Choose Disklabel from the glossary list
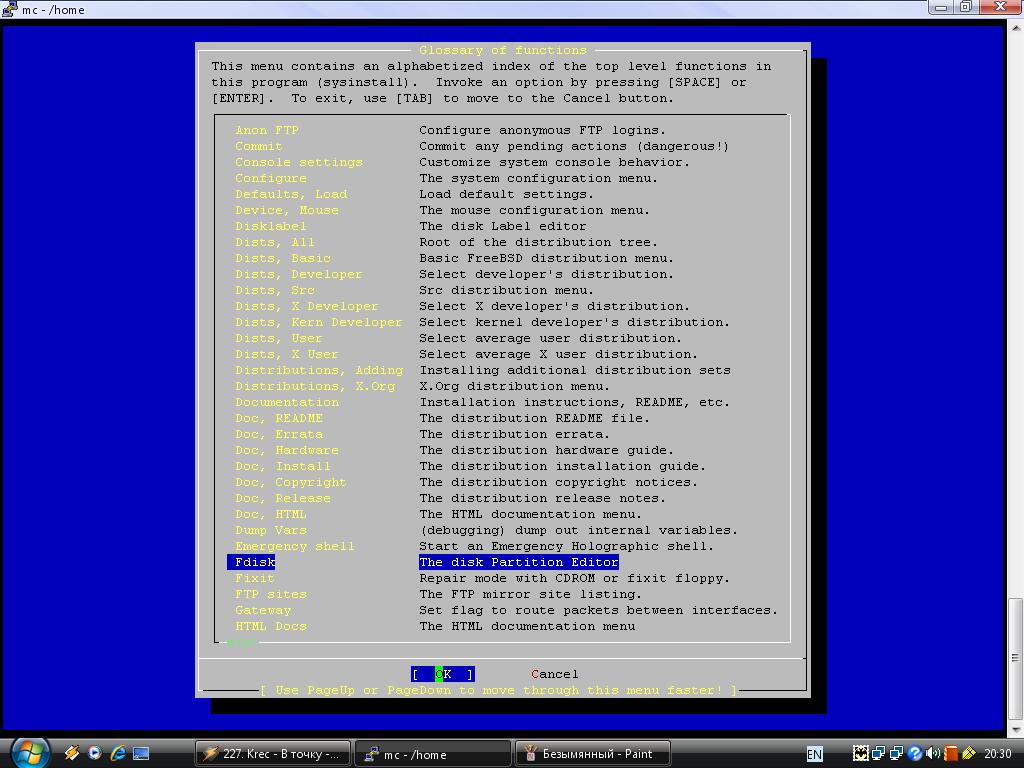This screenshot has height=768, width=1024. click(x=270, y=226)
